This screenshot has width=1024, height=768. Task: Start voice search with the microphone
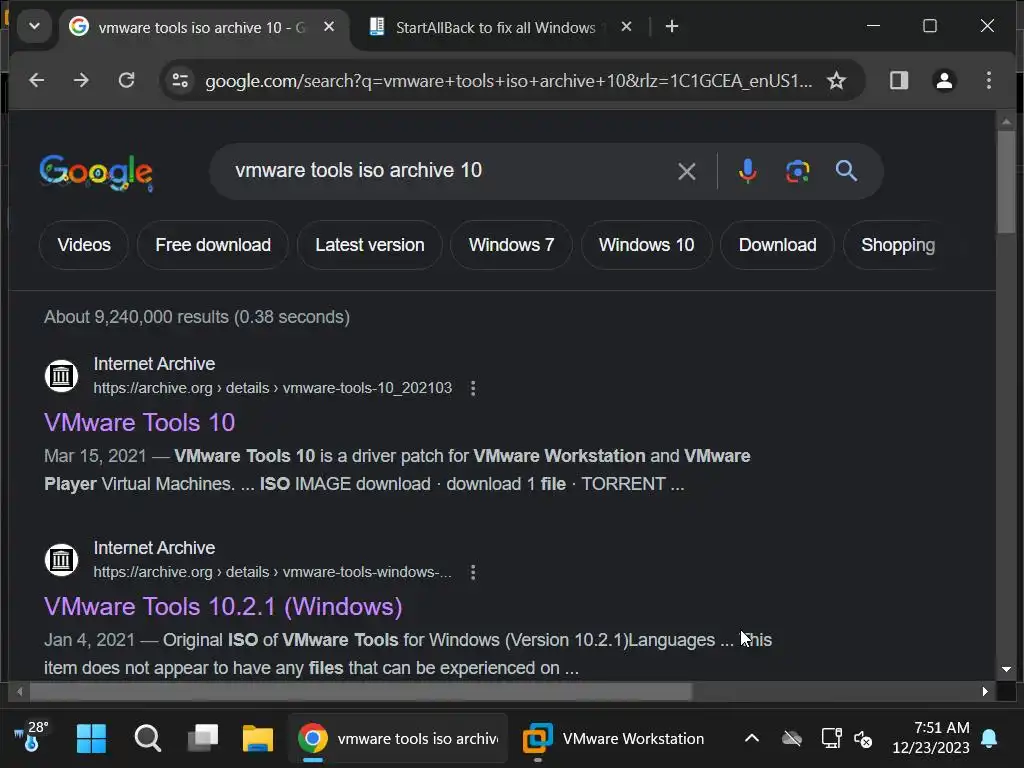tap(747, 171)
